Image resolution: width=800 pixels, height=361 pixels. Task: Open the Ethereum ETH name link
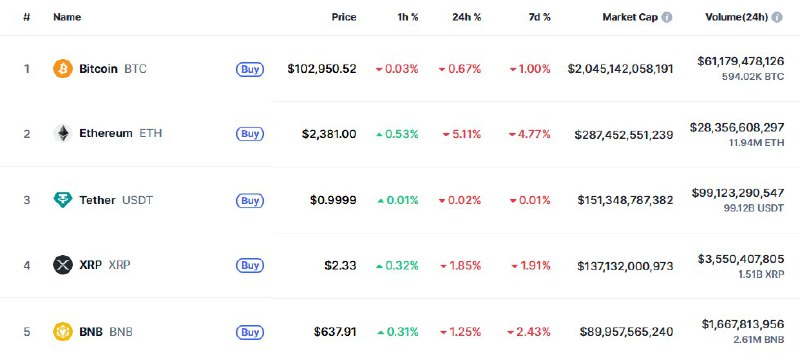(120, 134)
